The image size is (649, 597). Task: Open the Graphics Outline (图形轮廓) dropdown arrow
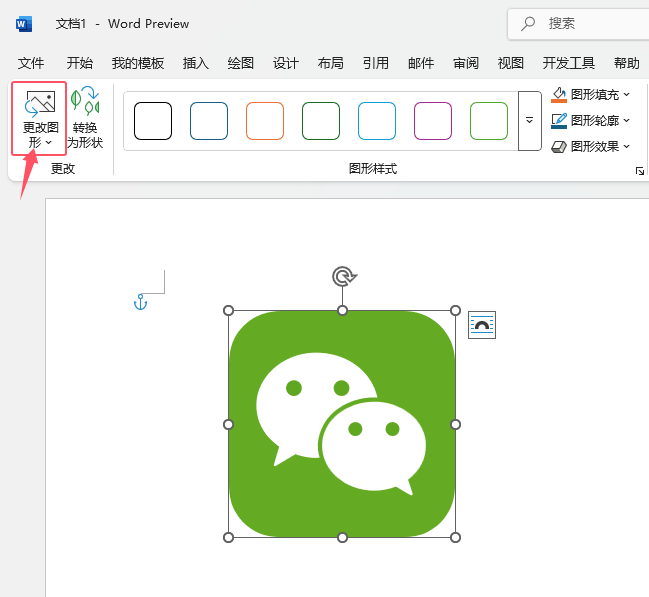[627, 120]
